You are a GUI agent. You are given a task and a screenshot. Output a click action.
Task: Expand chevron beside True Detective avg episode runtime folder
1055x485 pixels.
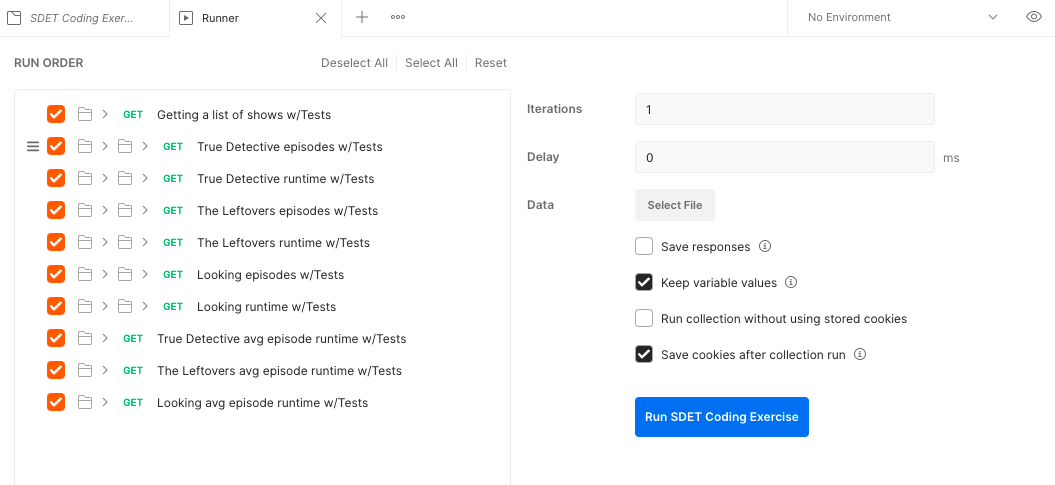click(x=105, y=338)
